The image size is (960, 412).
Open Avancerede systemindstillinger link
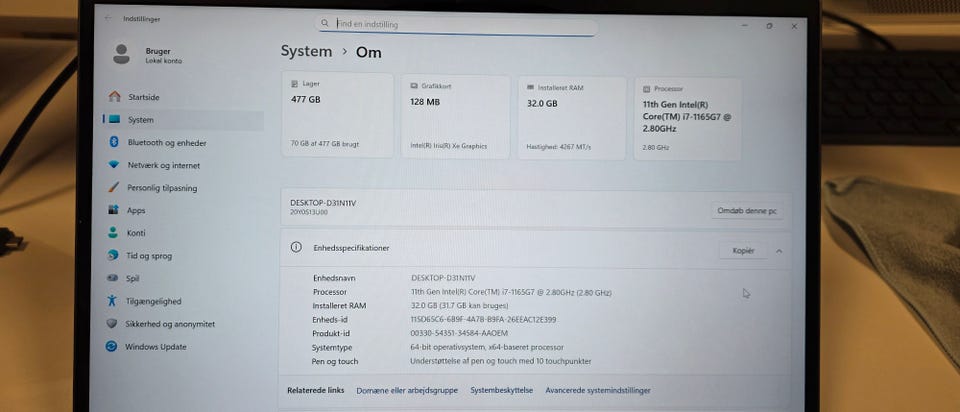point(598,390)
